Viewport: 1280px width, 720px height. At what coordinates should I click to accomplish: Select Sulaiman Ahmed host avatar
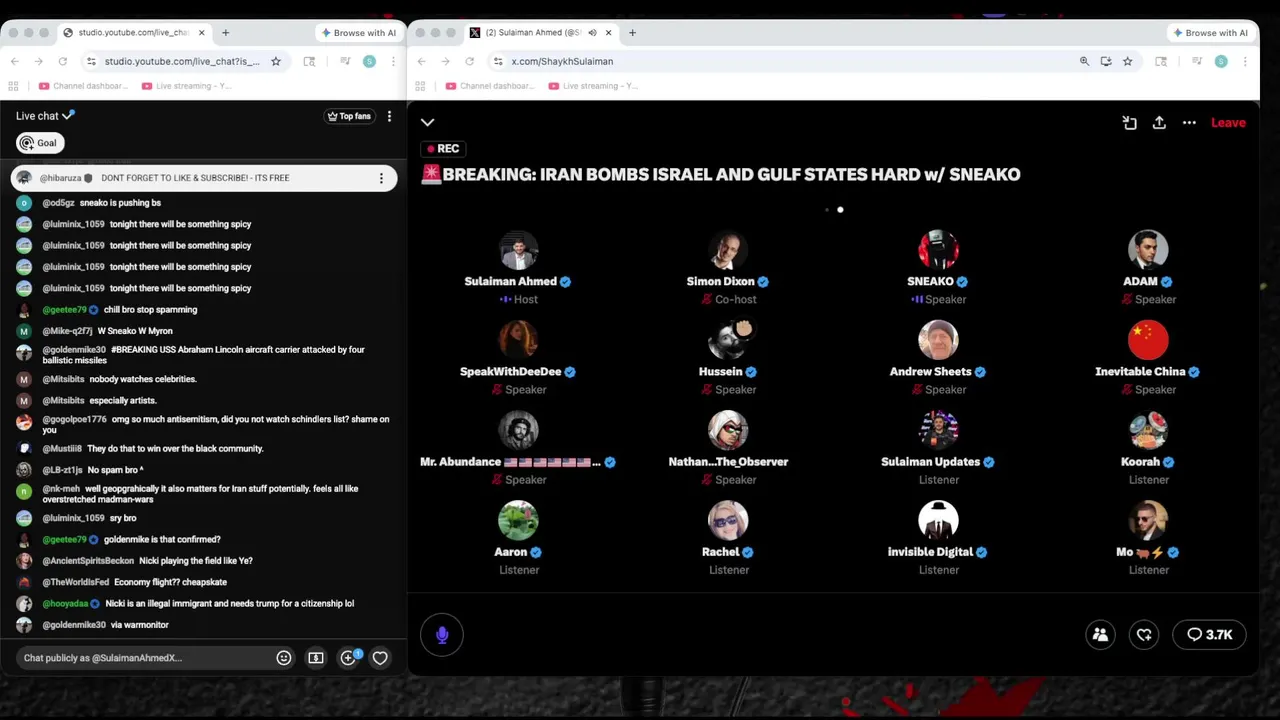click(x=518, y=250)
